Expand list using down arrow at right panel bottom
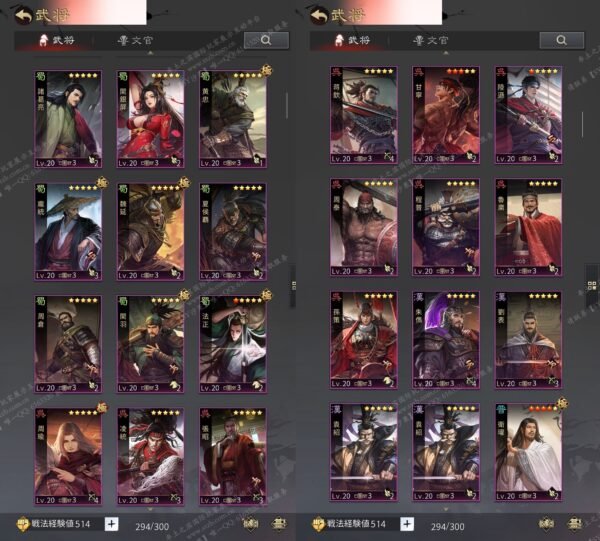Image resolution: width=600 pixels, height=541 pixels. (446, 507)
